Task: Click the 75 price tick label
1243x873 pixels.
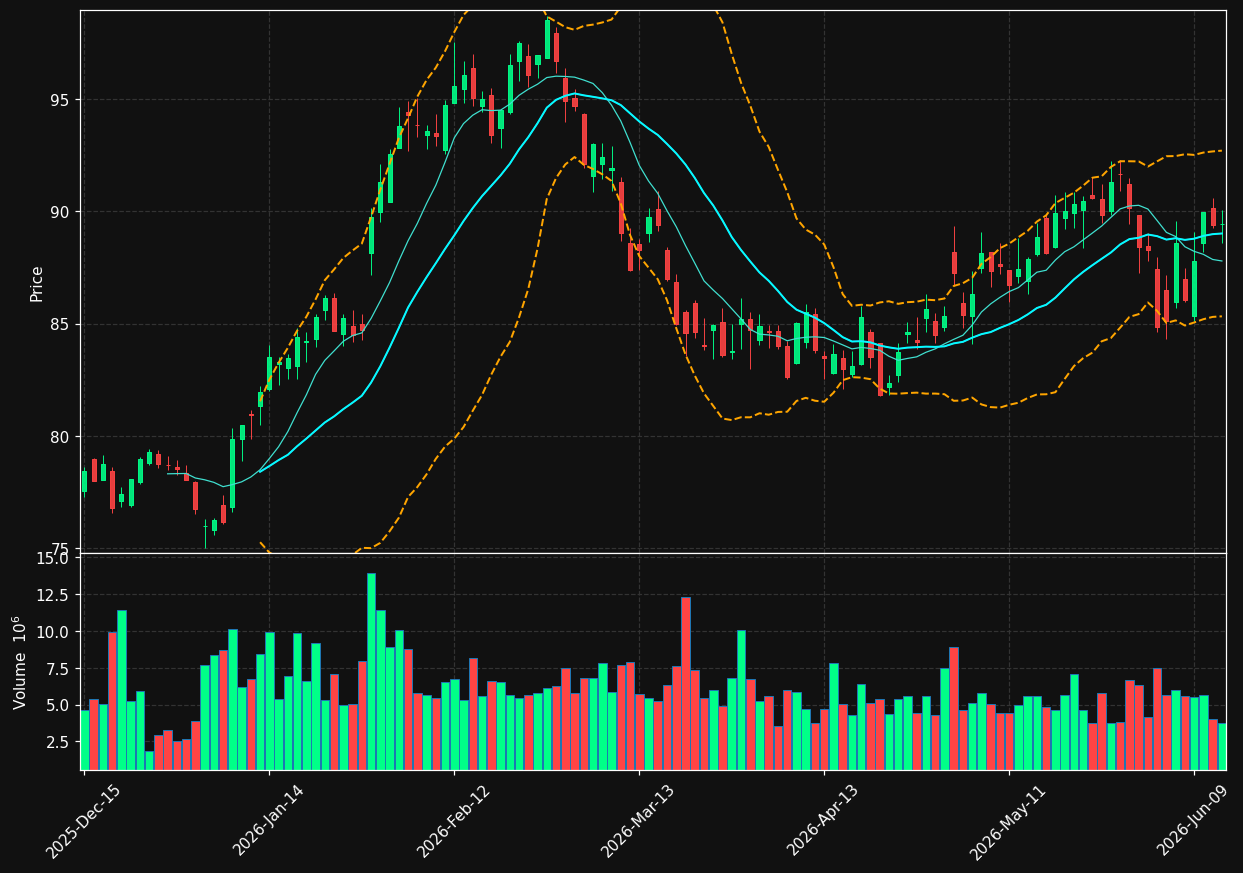Action: (61, 549)
